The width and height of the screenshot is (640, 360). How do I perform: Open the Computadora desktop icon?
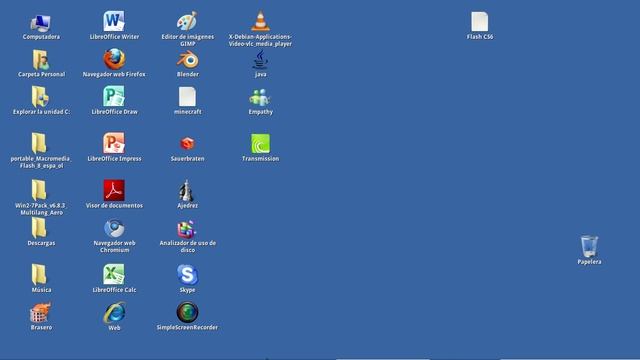pos(40,24)
